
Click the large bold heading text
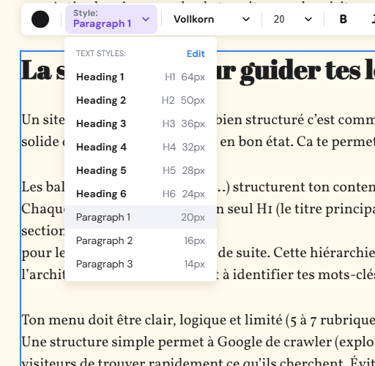click(296, 71)
